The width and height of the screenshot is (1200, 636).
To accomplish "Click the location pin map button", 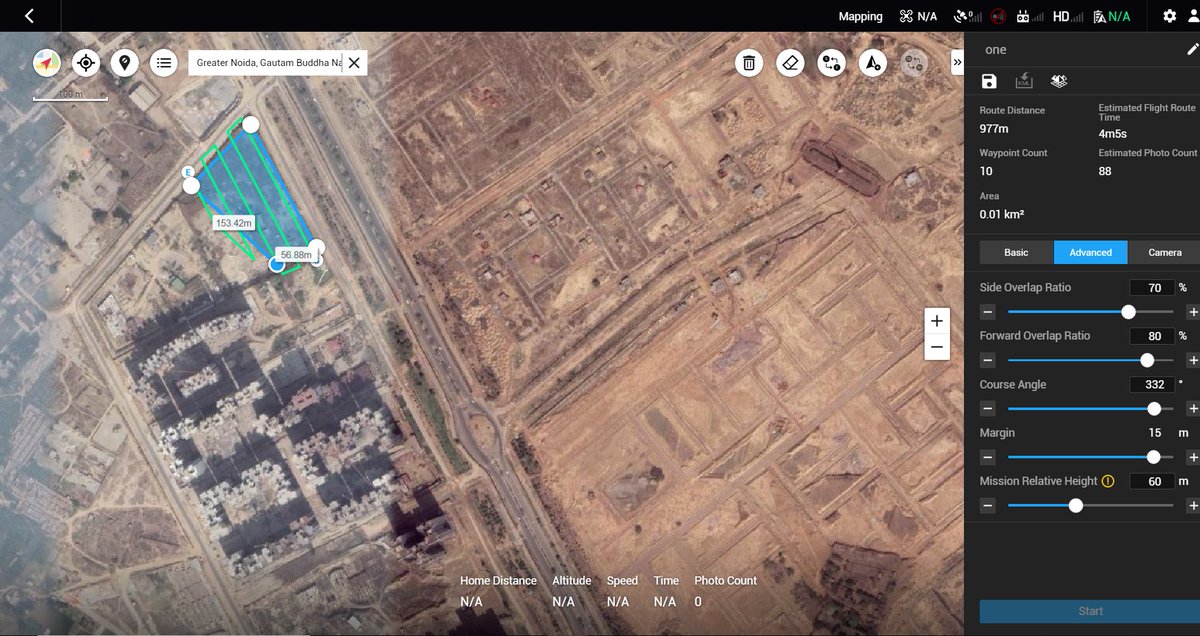I will coord(124,63).
